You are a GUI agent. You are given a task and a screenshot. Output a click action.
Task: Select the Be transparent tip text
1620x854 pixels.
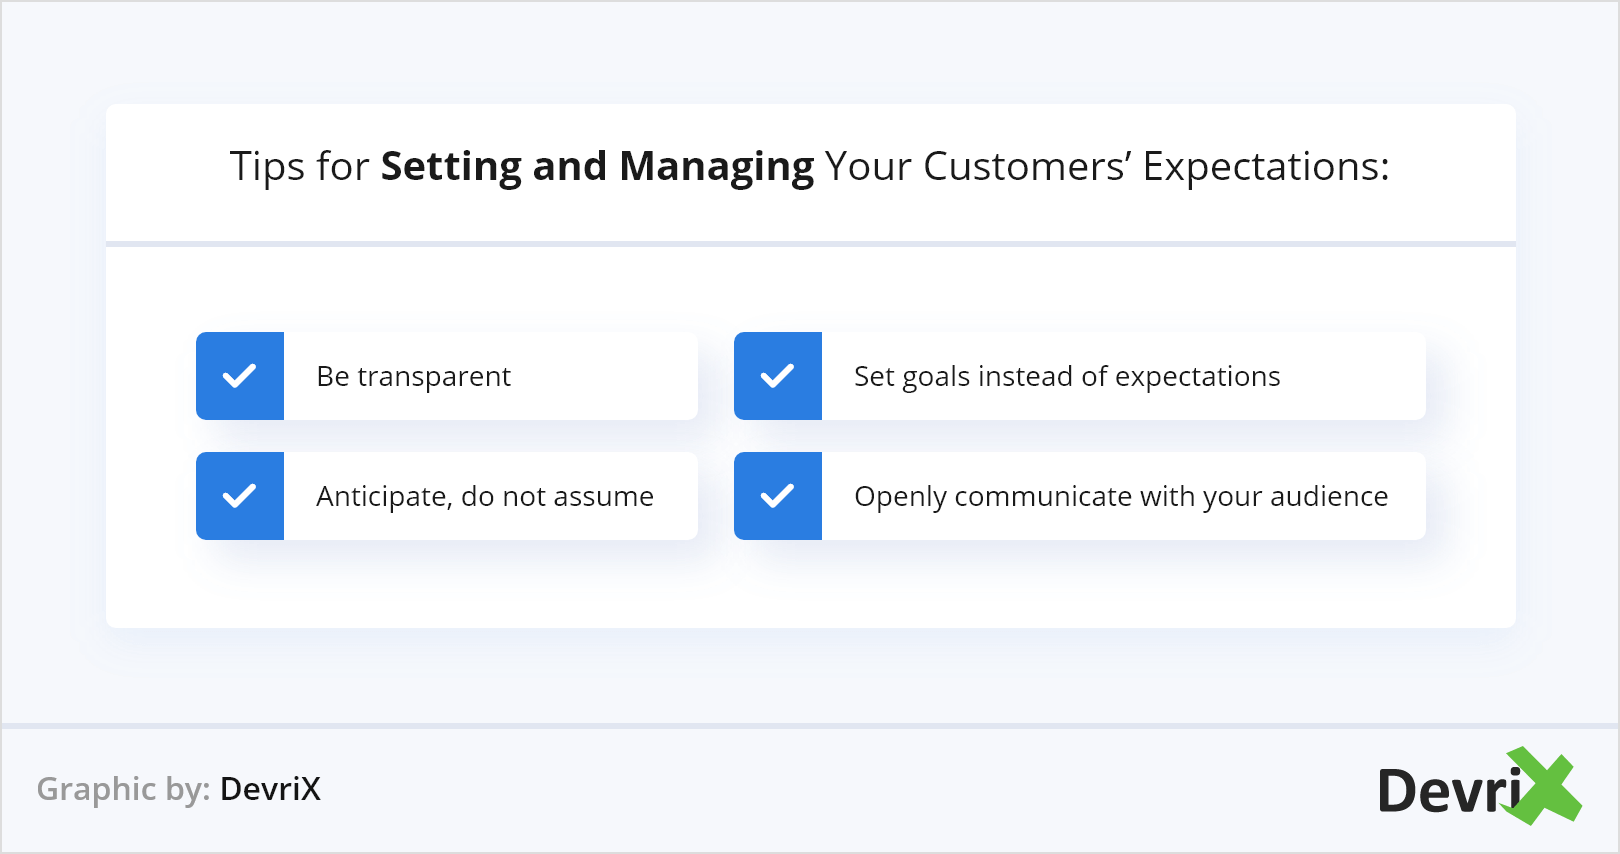pyautogui.click(x=413, y=377)
